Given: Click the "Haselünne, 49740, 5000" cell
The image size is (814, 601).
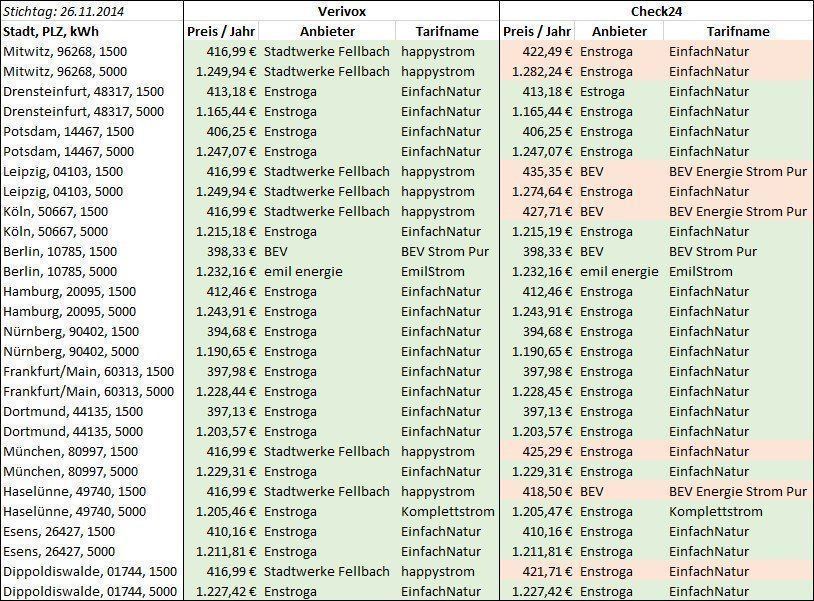Looking at the screenshot, I should click(x=75, y=511).
